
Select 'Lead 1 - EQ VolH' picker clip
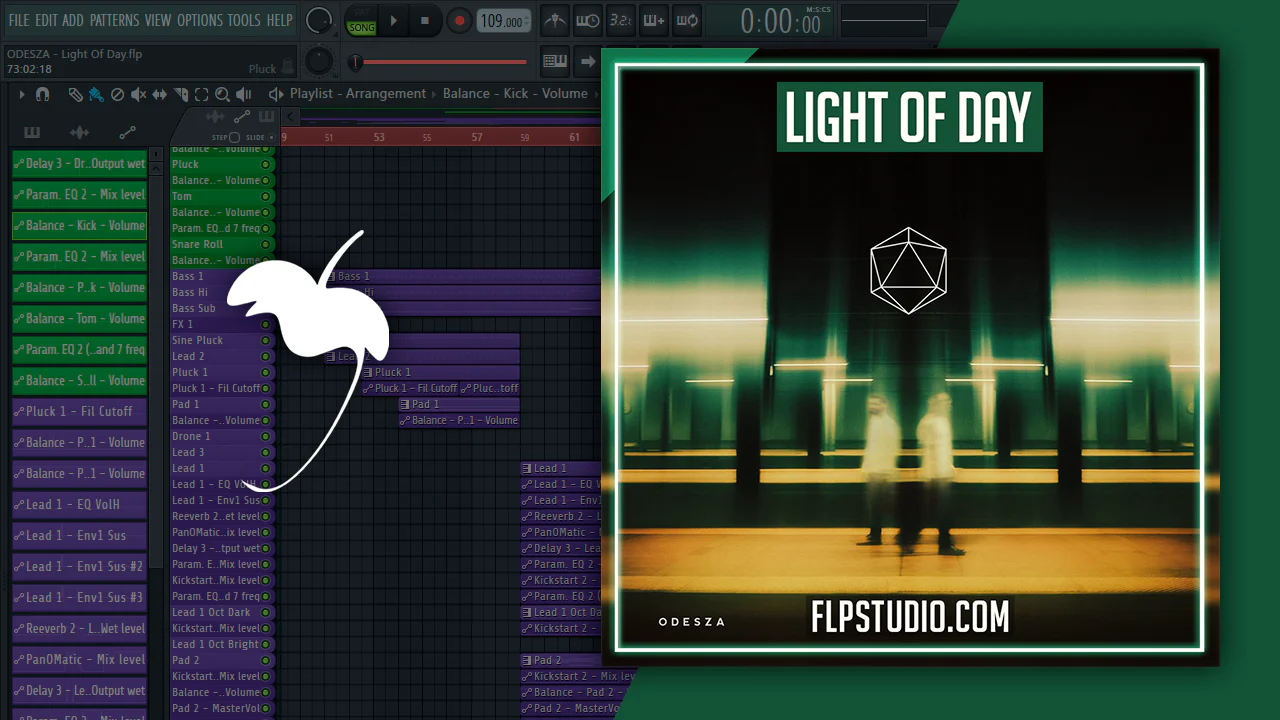(80, 505)
